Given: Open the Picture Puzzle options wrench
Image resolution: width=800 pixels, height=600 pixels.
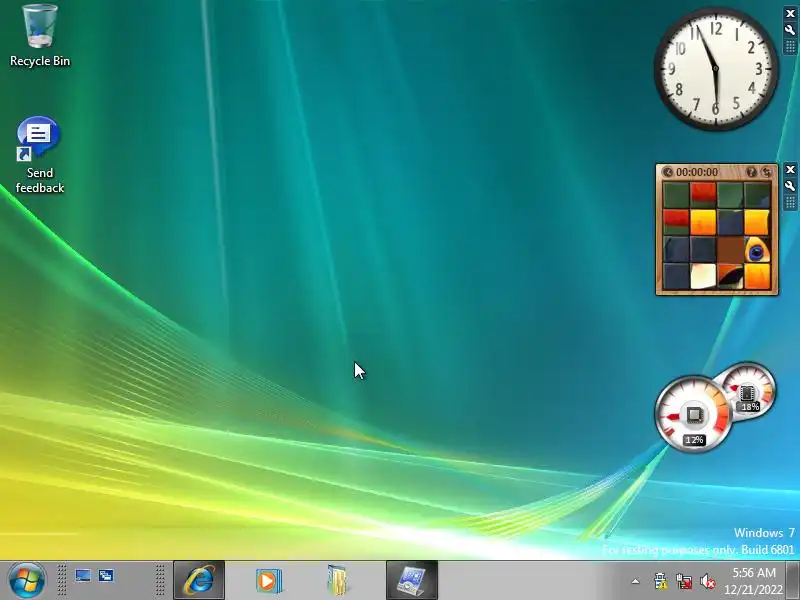Looking at the screenshot, I should (790, 186).
